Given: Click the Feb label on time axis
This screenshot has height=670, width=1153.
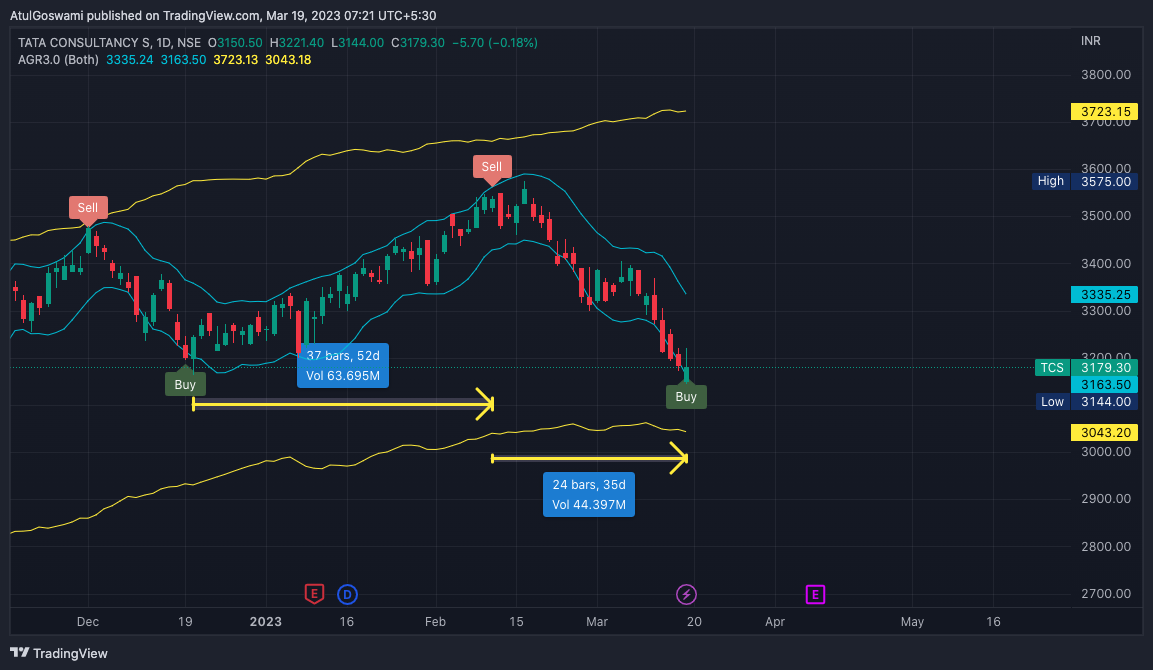Looking at the screenshot, I should [435, 621].
